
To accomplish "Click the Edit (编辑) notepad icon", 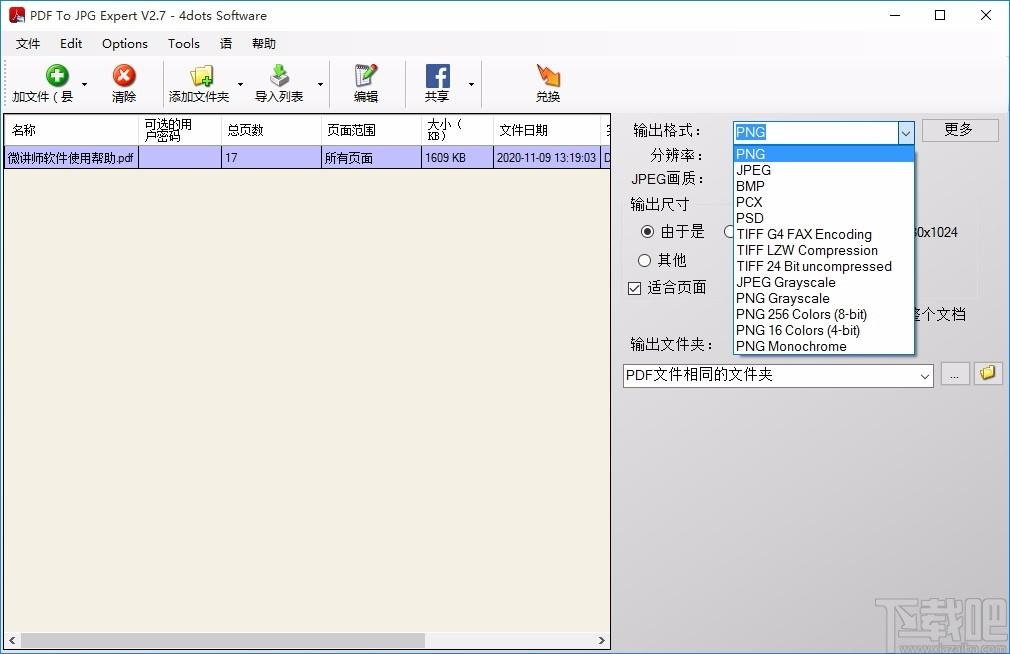I will click(x=366, y=75).
